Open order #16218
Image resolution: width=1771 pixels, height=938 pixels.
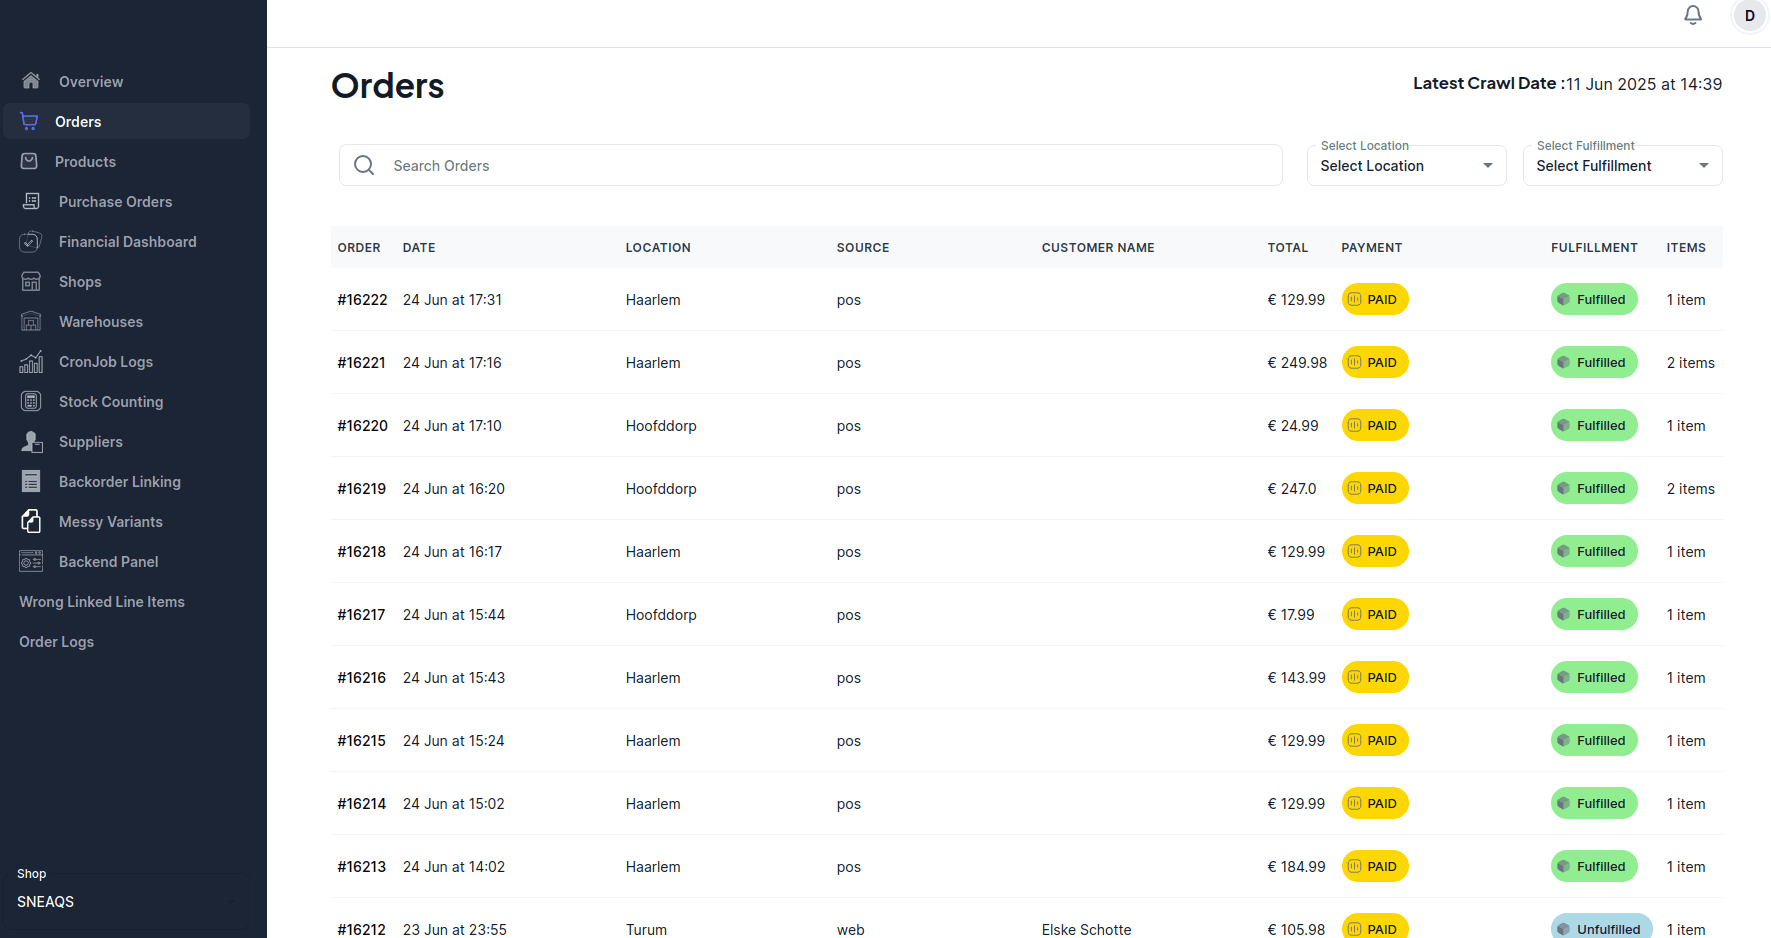(361, 552)
